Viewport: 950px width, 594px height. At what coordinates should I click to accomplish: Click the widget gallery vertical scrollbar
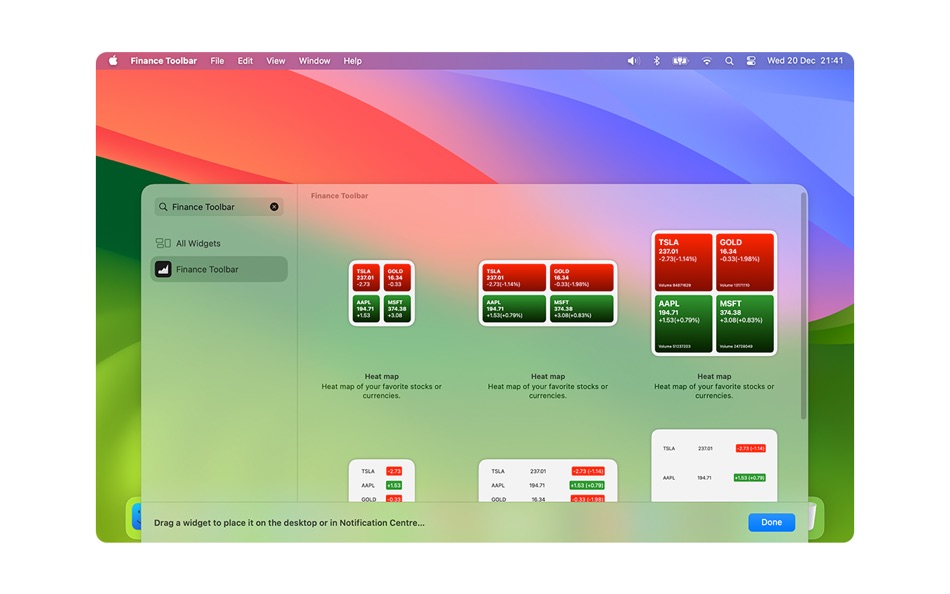[803, 306]
